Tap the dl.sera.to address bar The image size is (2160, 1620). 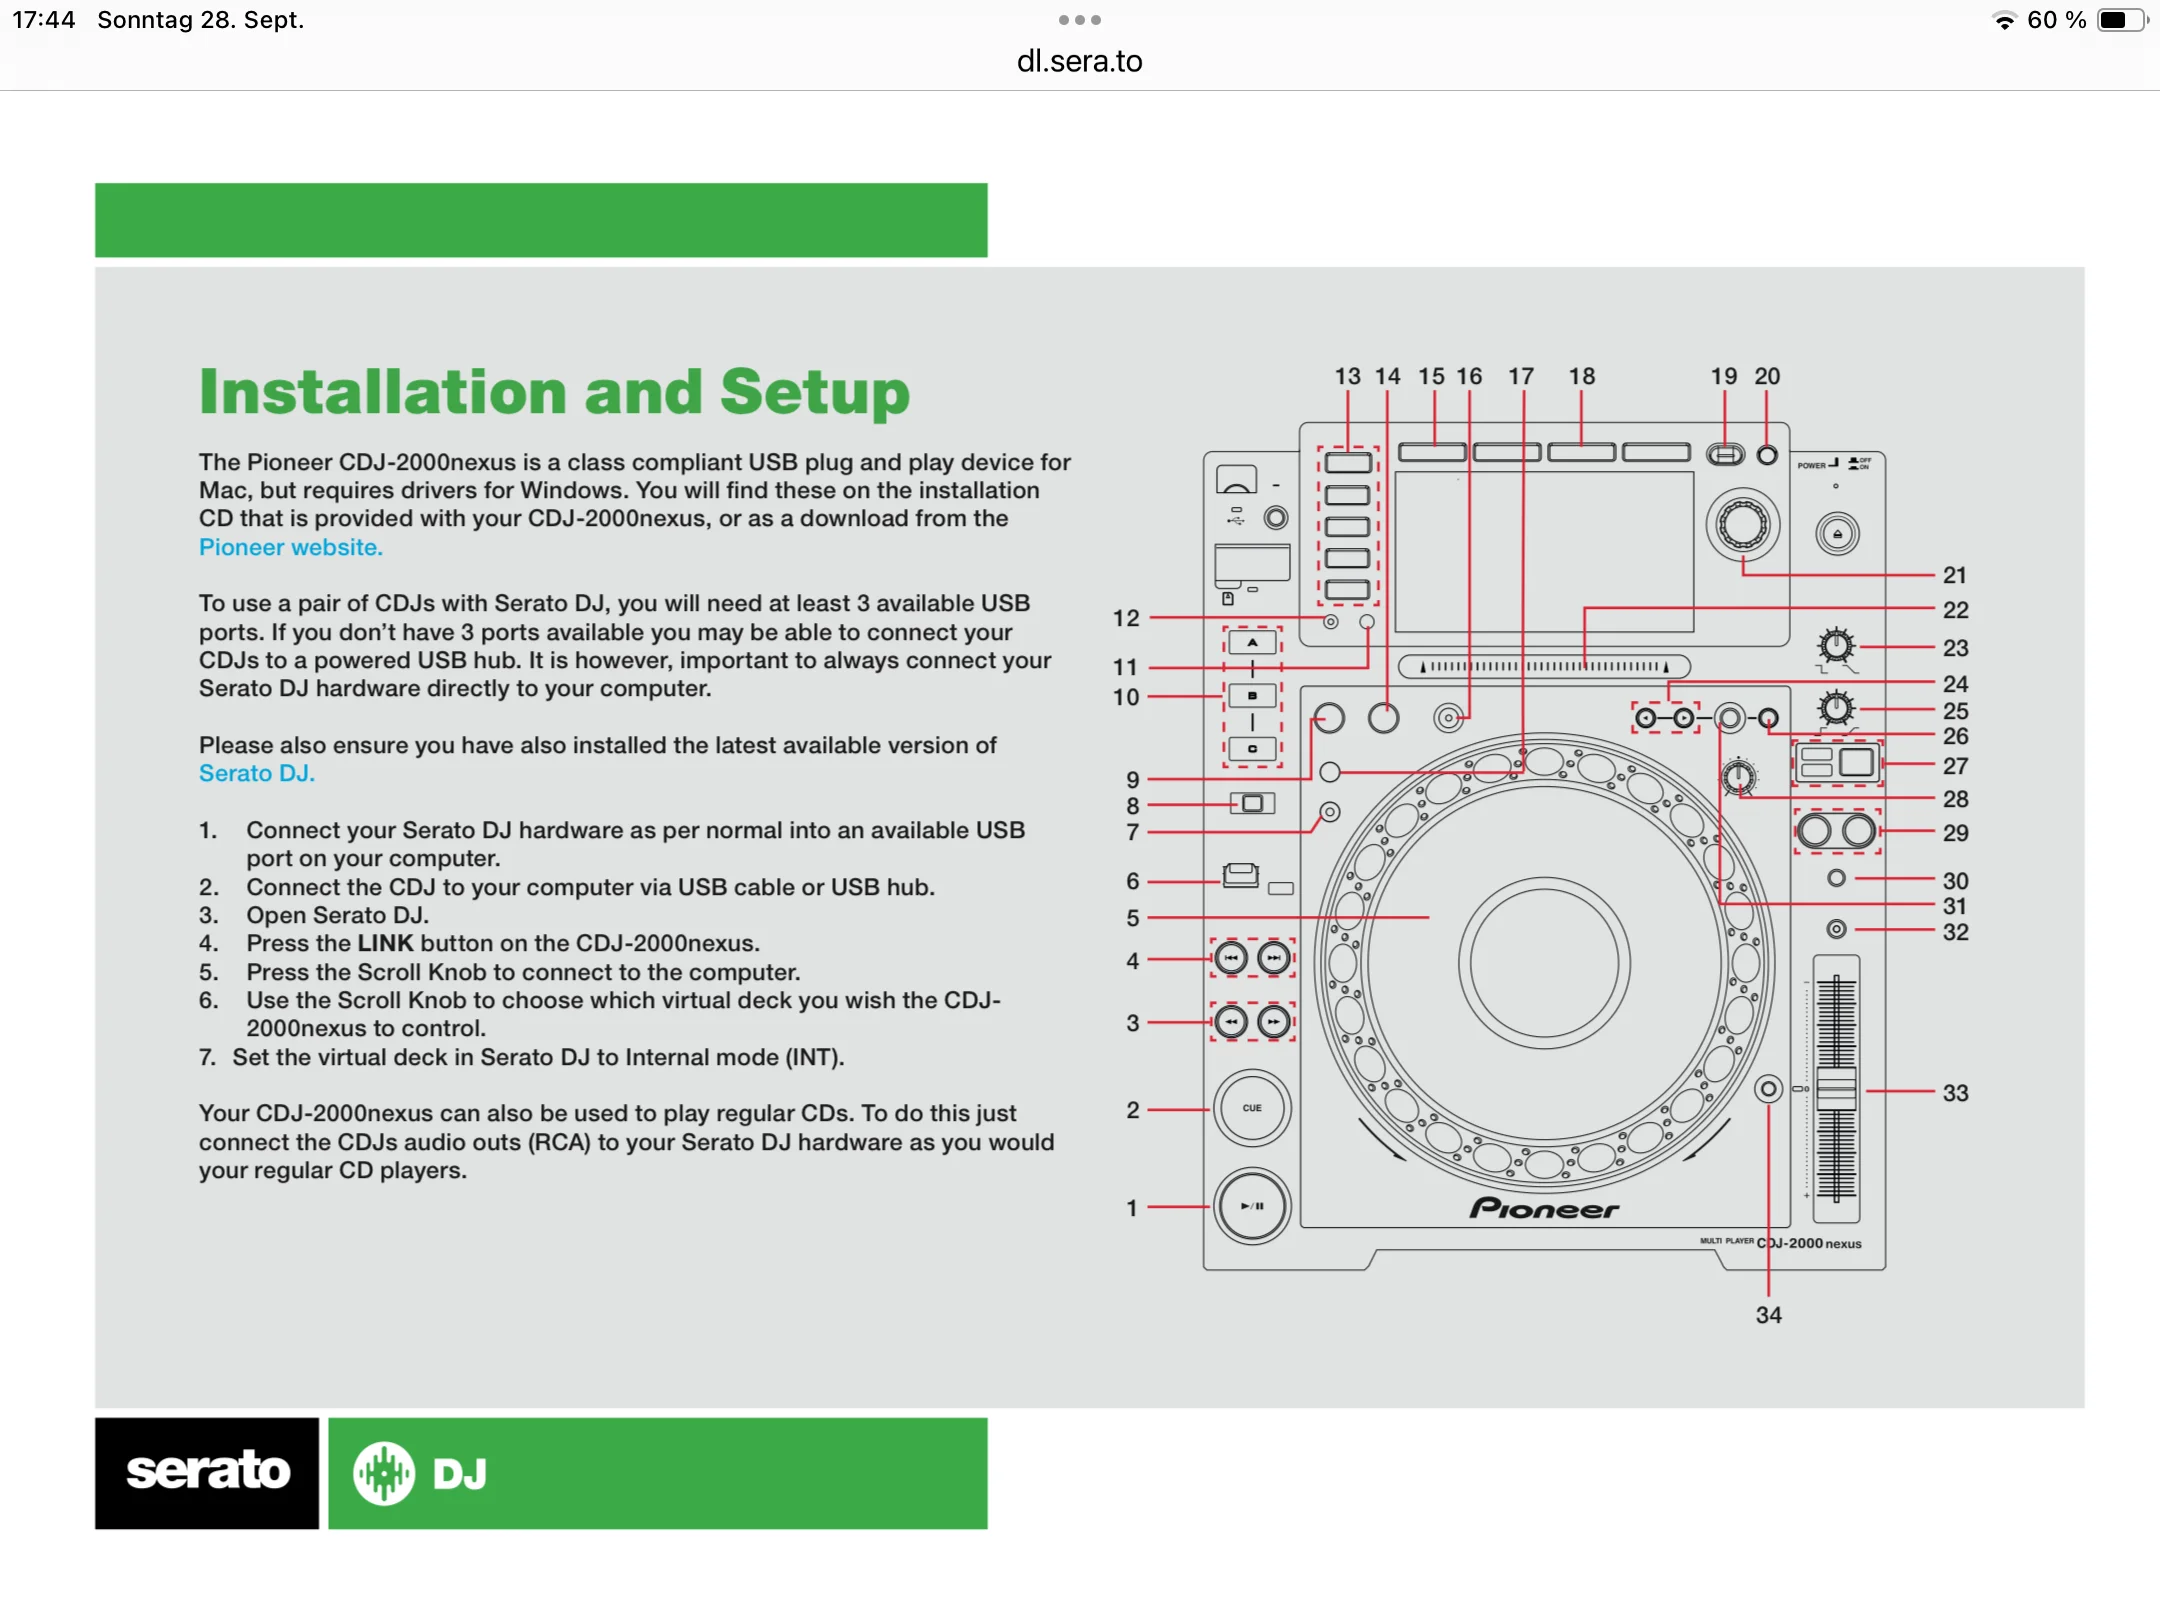[x=1079, y=62]
